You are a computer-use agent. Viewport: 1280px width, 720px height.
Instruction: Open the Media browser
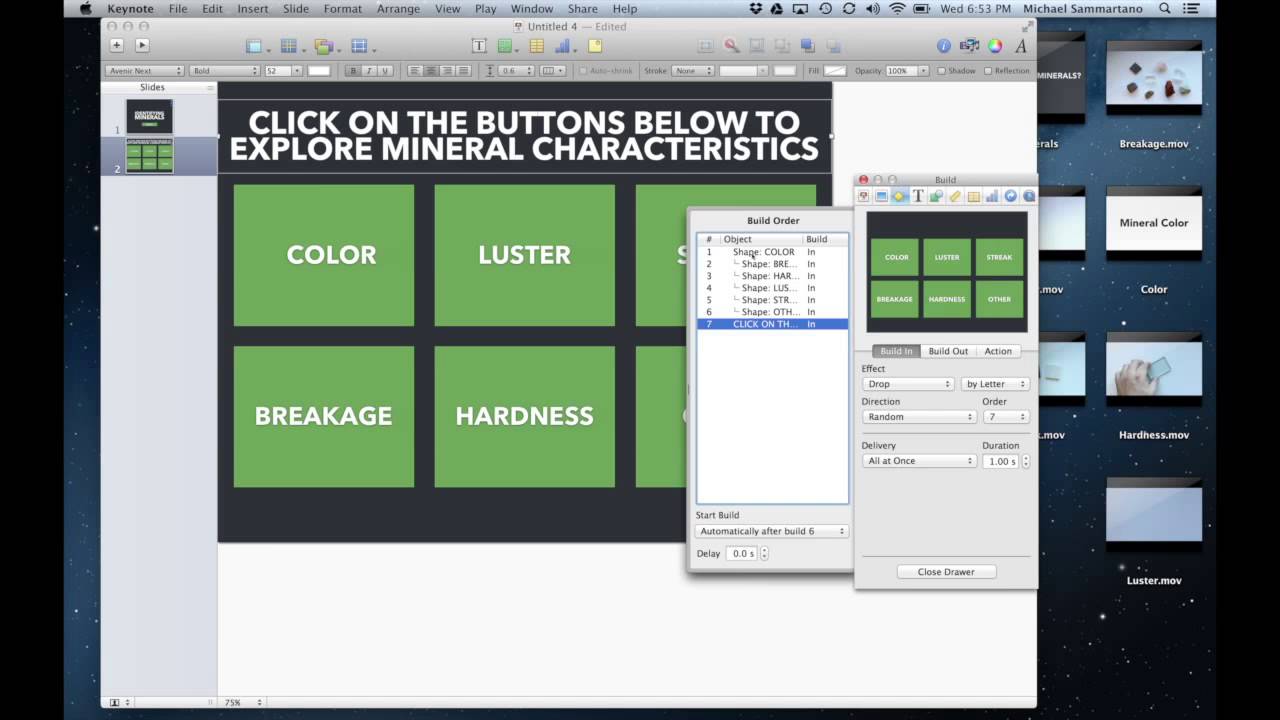point(969,46)
